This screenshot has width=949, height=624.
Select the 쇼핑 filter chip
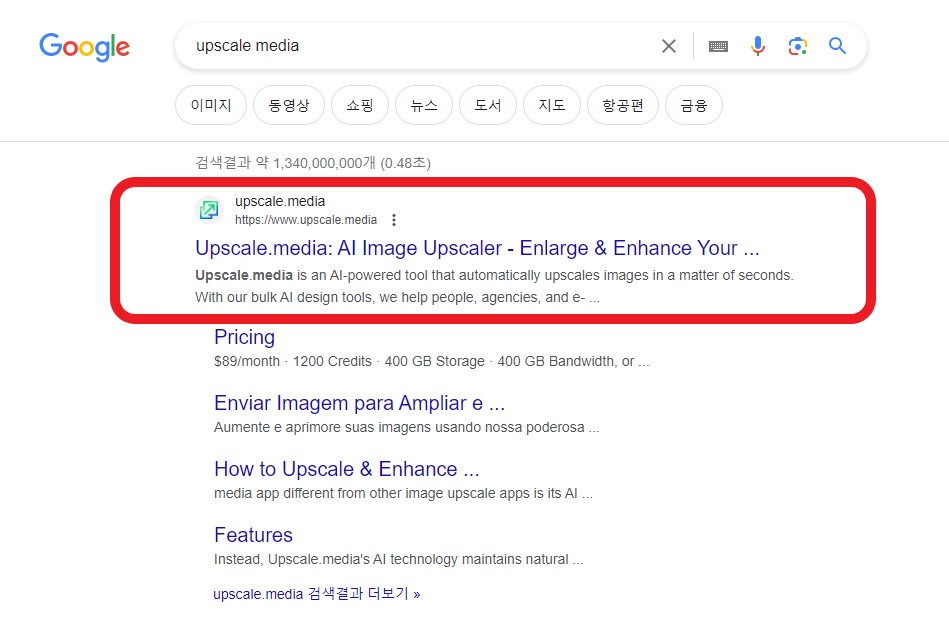point(360,105)
